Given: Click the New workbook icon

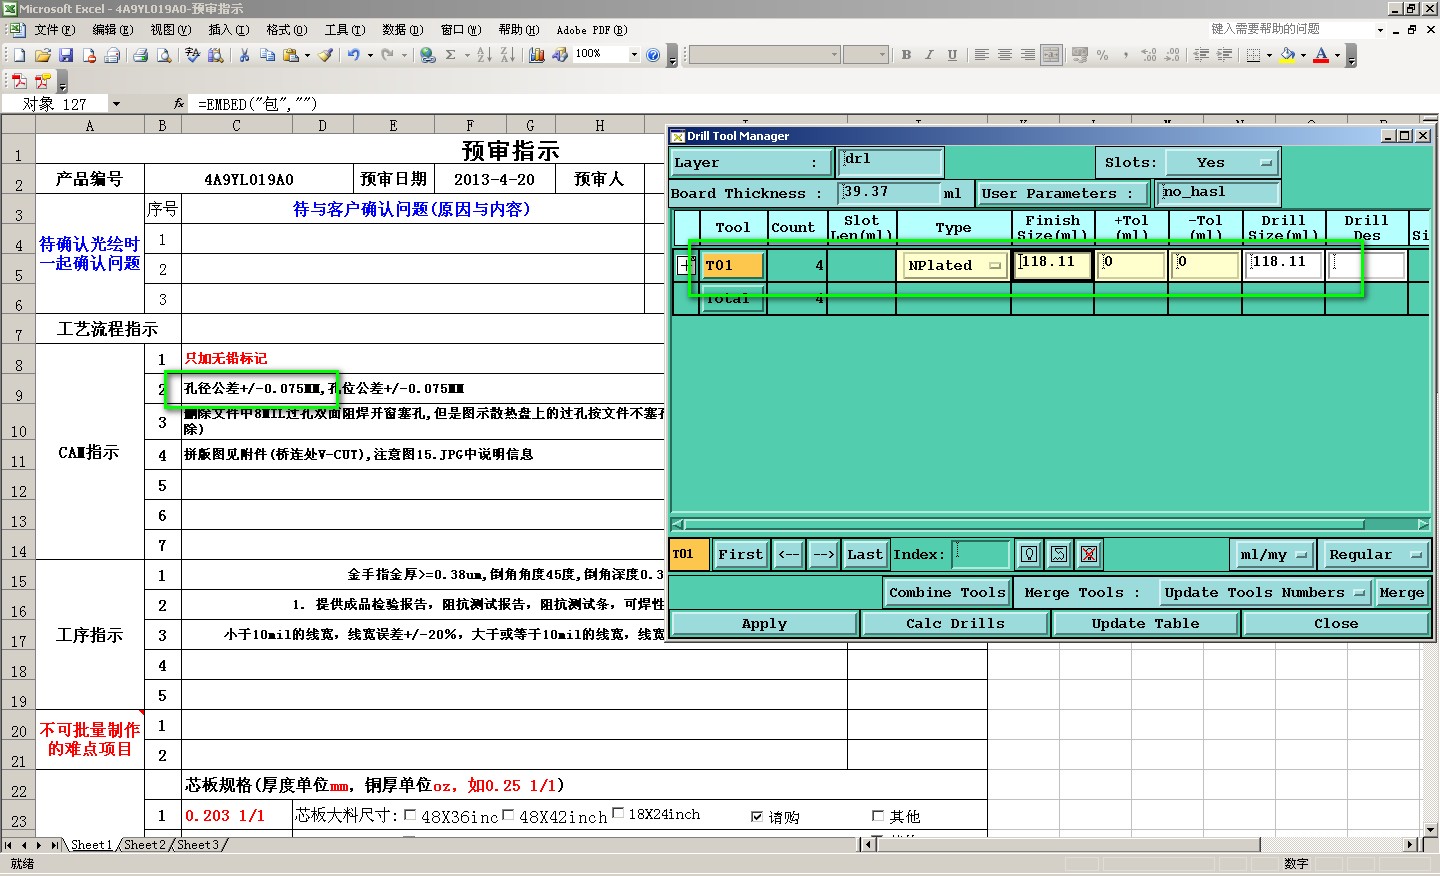Looking at the screenshot, I should pos(19,55).
